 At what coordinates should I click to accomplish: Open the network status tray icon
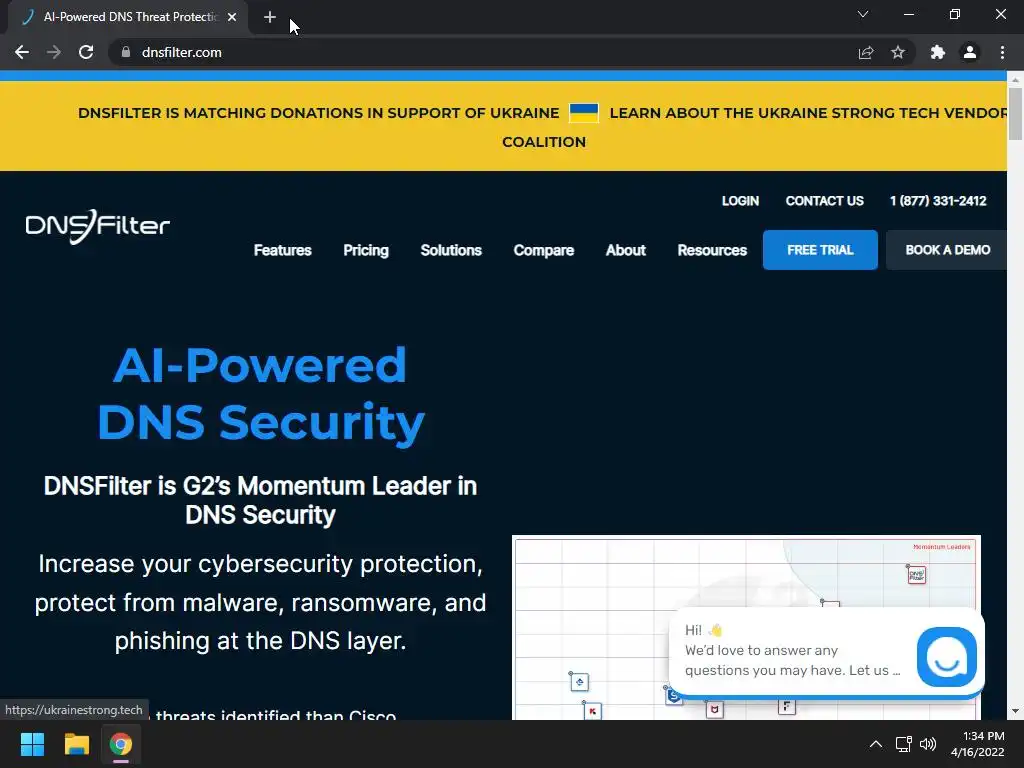pos(903,744)
